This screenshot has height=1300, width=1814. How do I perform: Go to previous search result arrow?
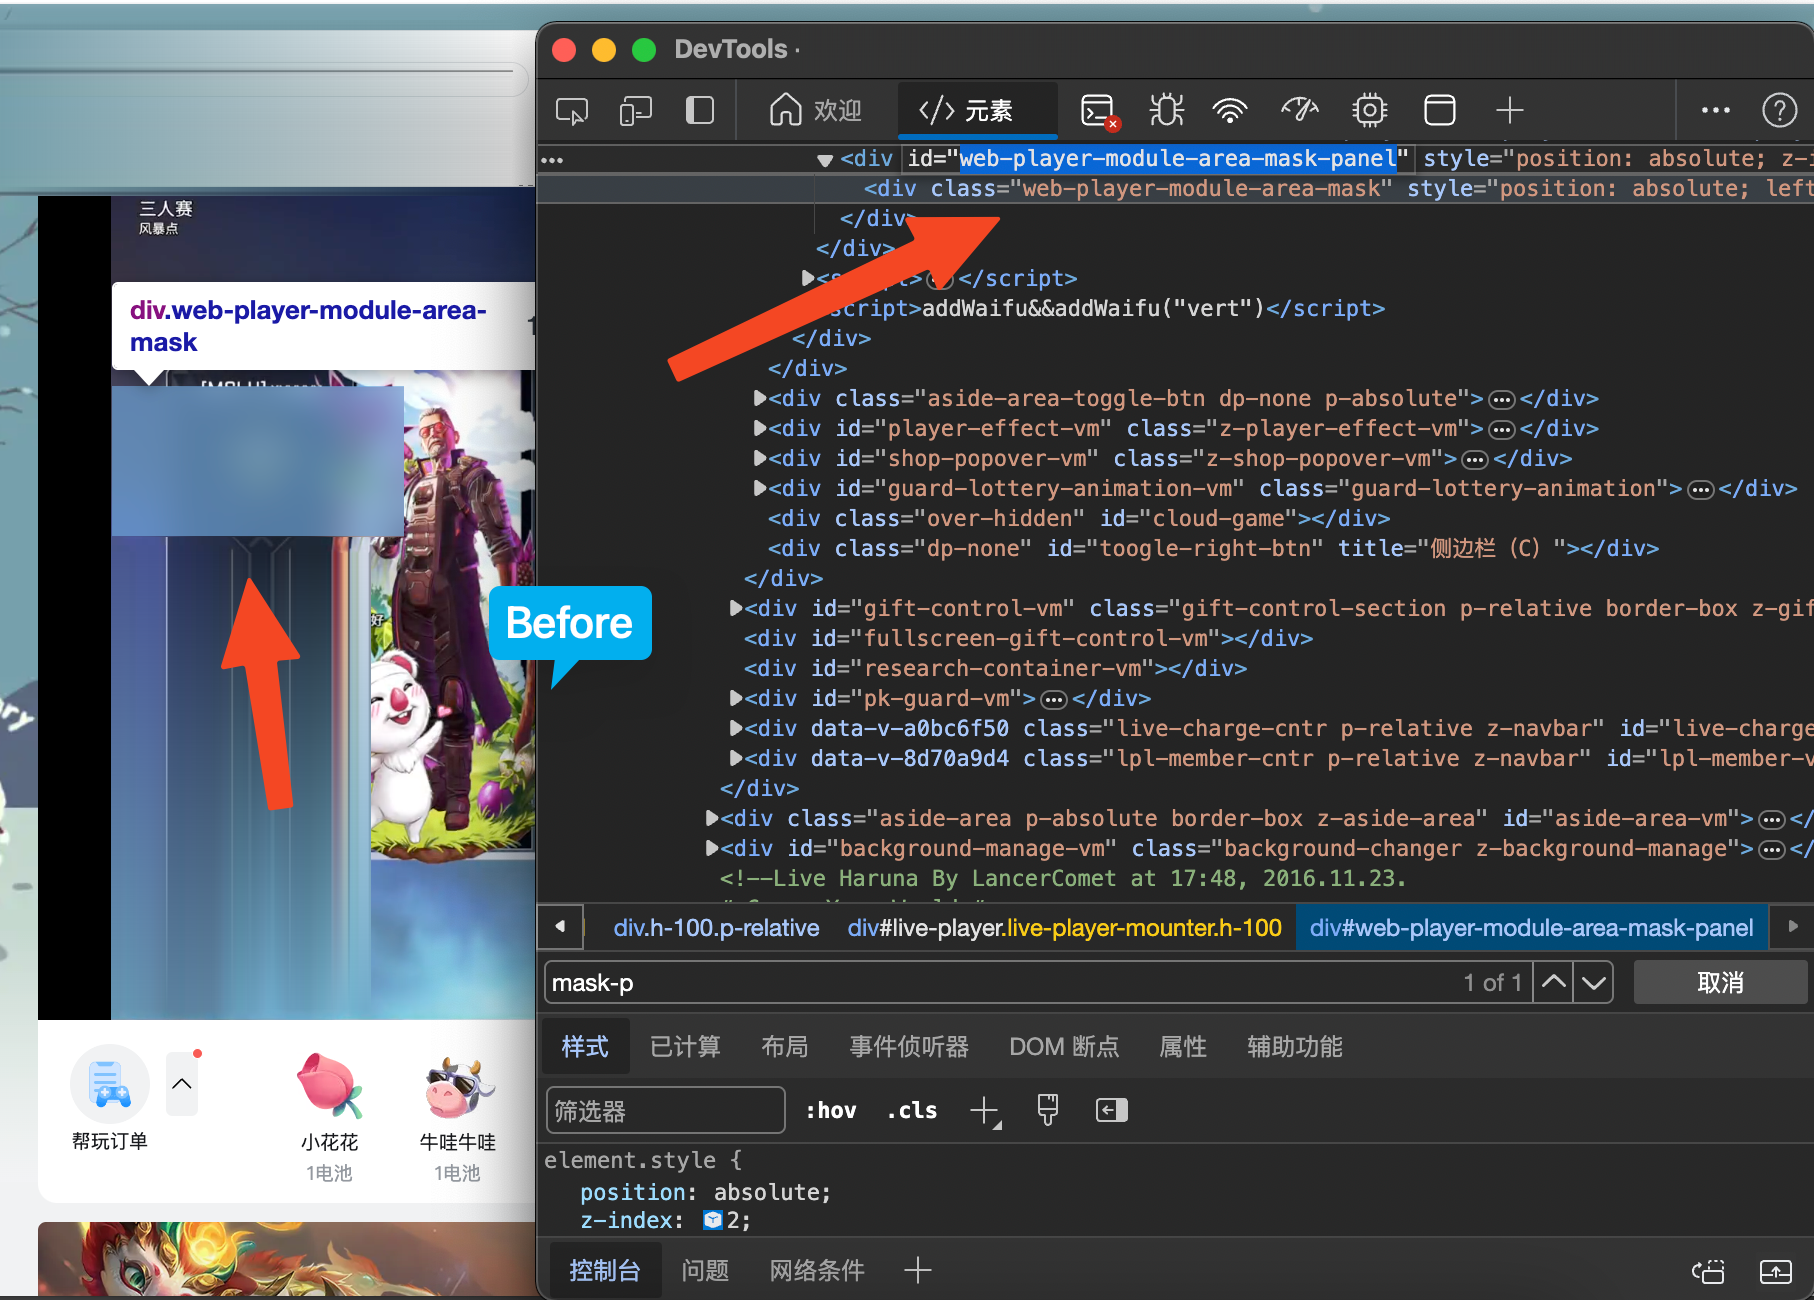(x=1554, y=983)
